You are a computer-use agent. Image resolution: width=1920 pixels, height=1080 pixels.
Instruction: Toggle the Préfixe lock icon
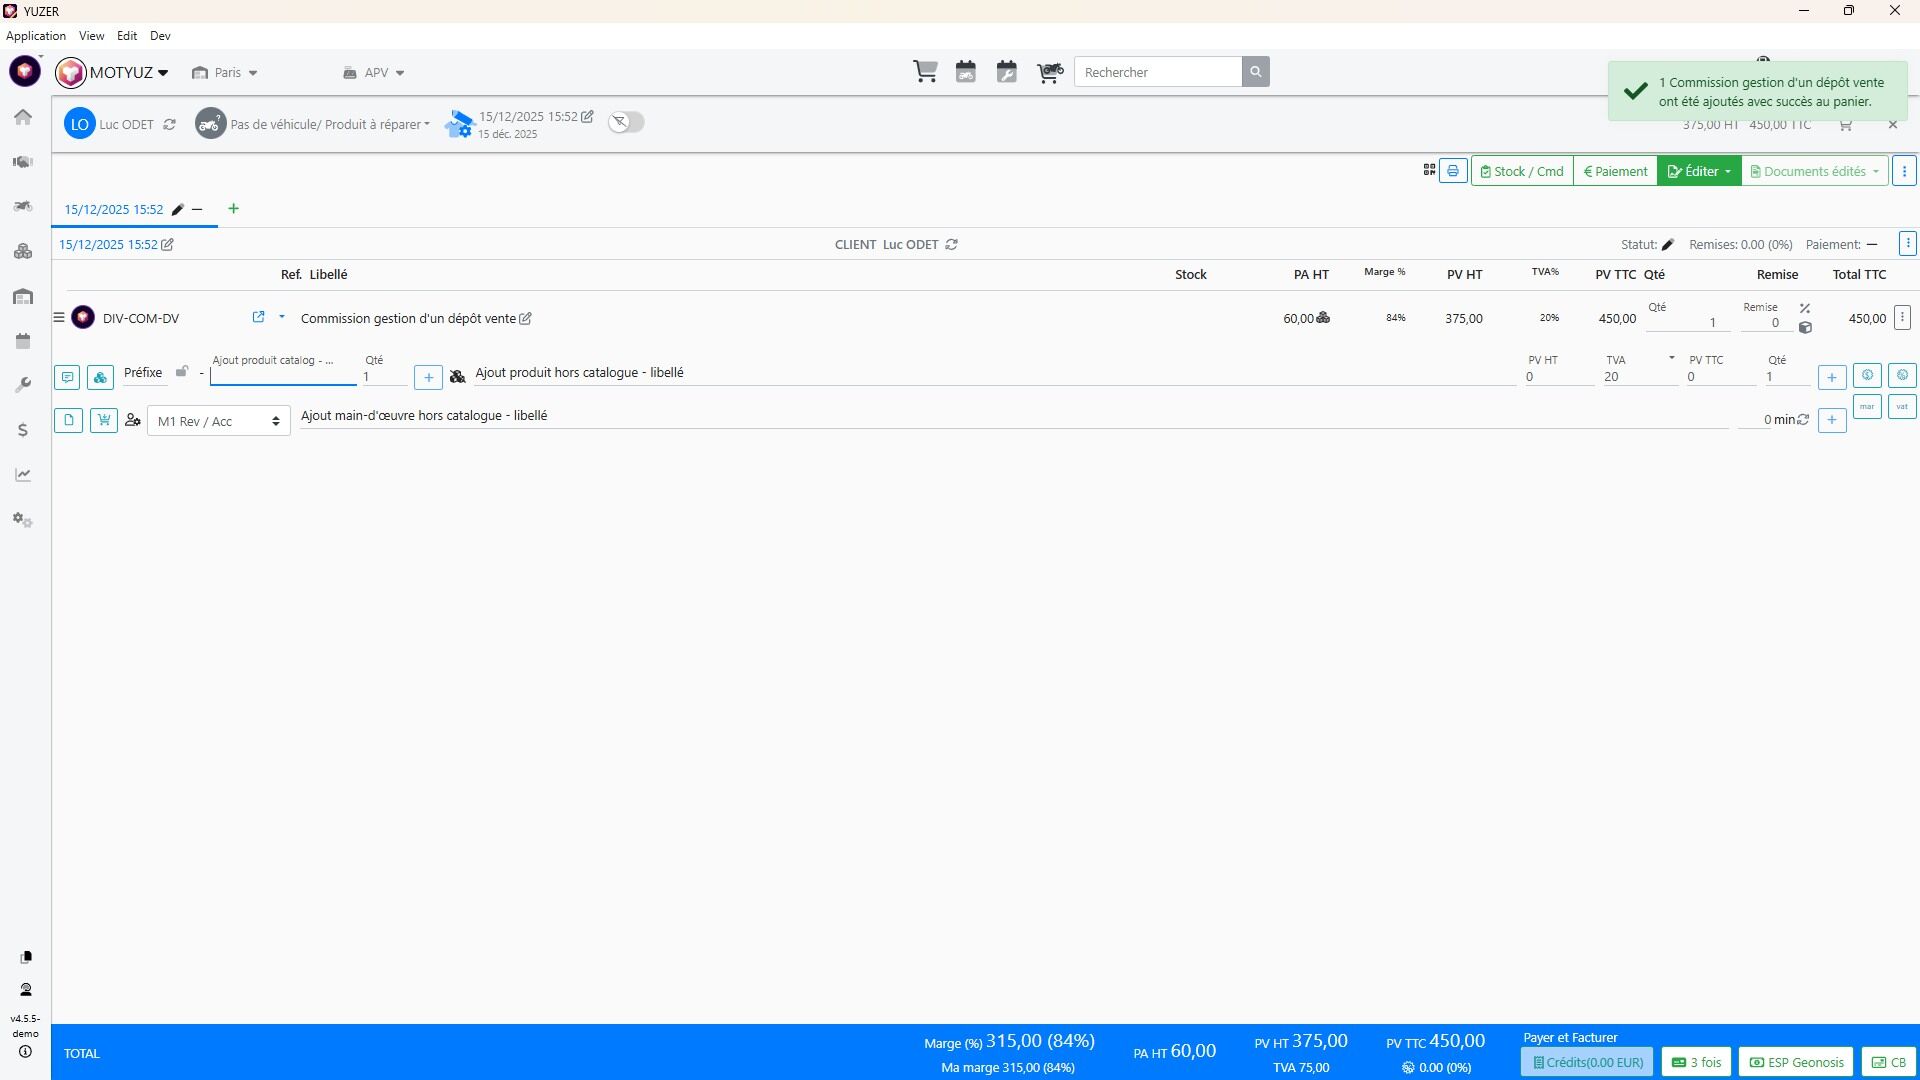[x=182, y=372]
